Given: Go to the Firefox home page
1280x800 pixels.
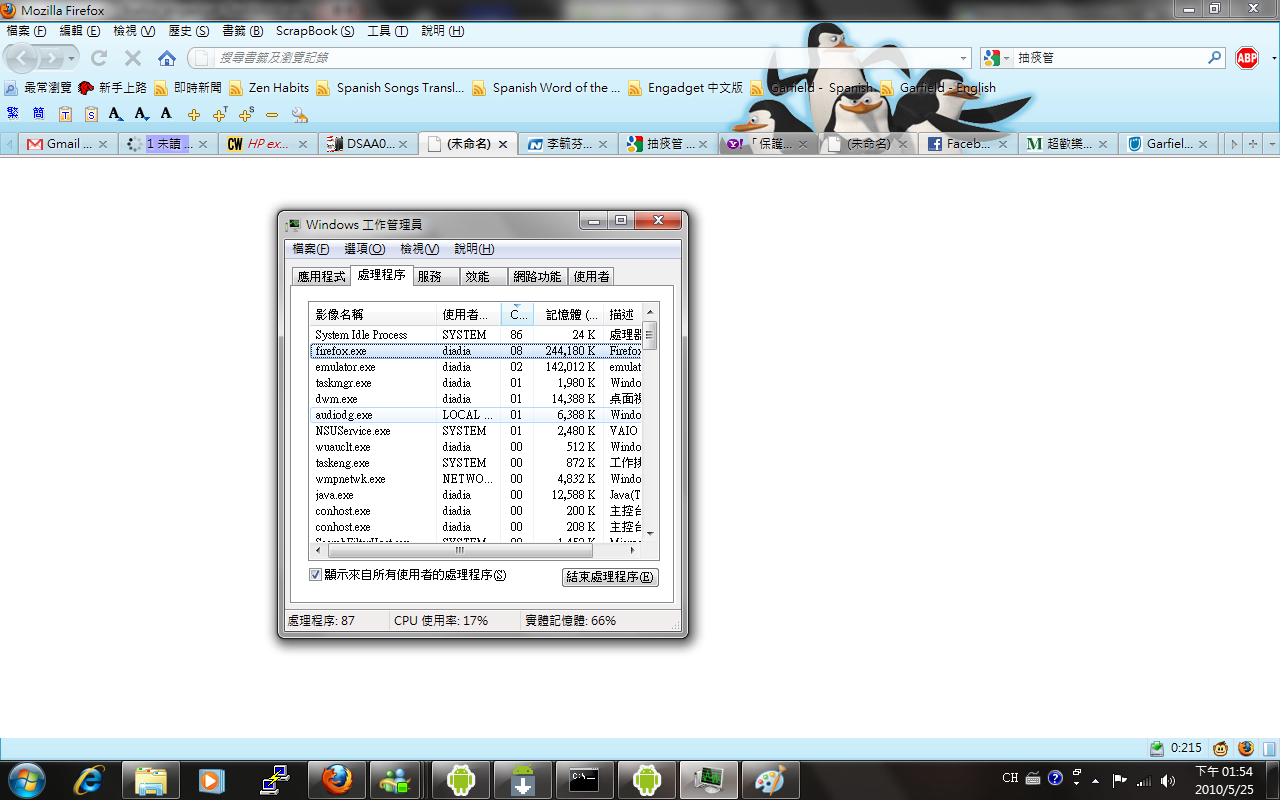Looking at the screenshot, I should point(167,58).
